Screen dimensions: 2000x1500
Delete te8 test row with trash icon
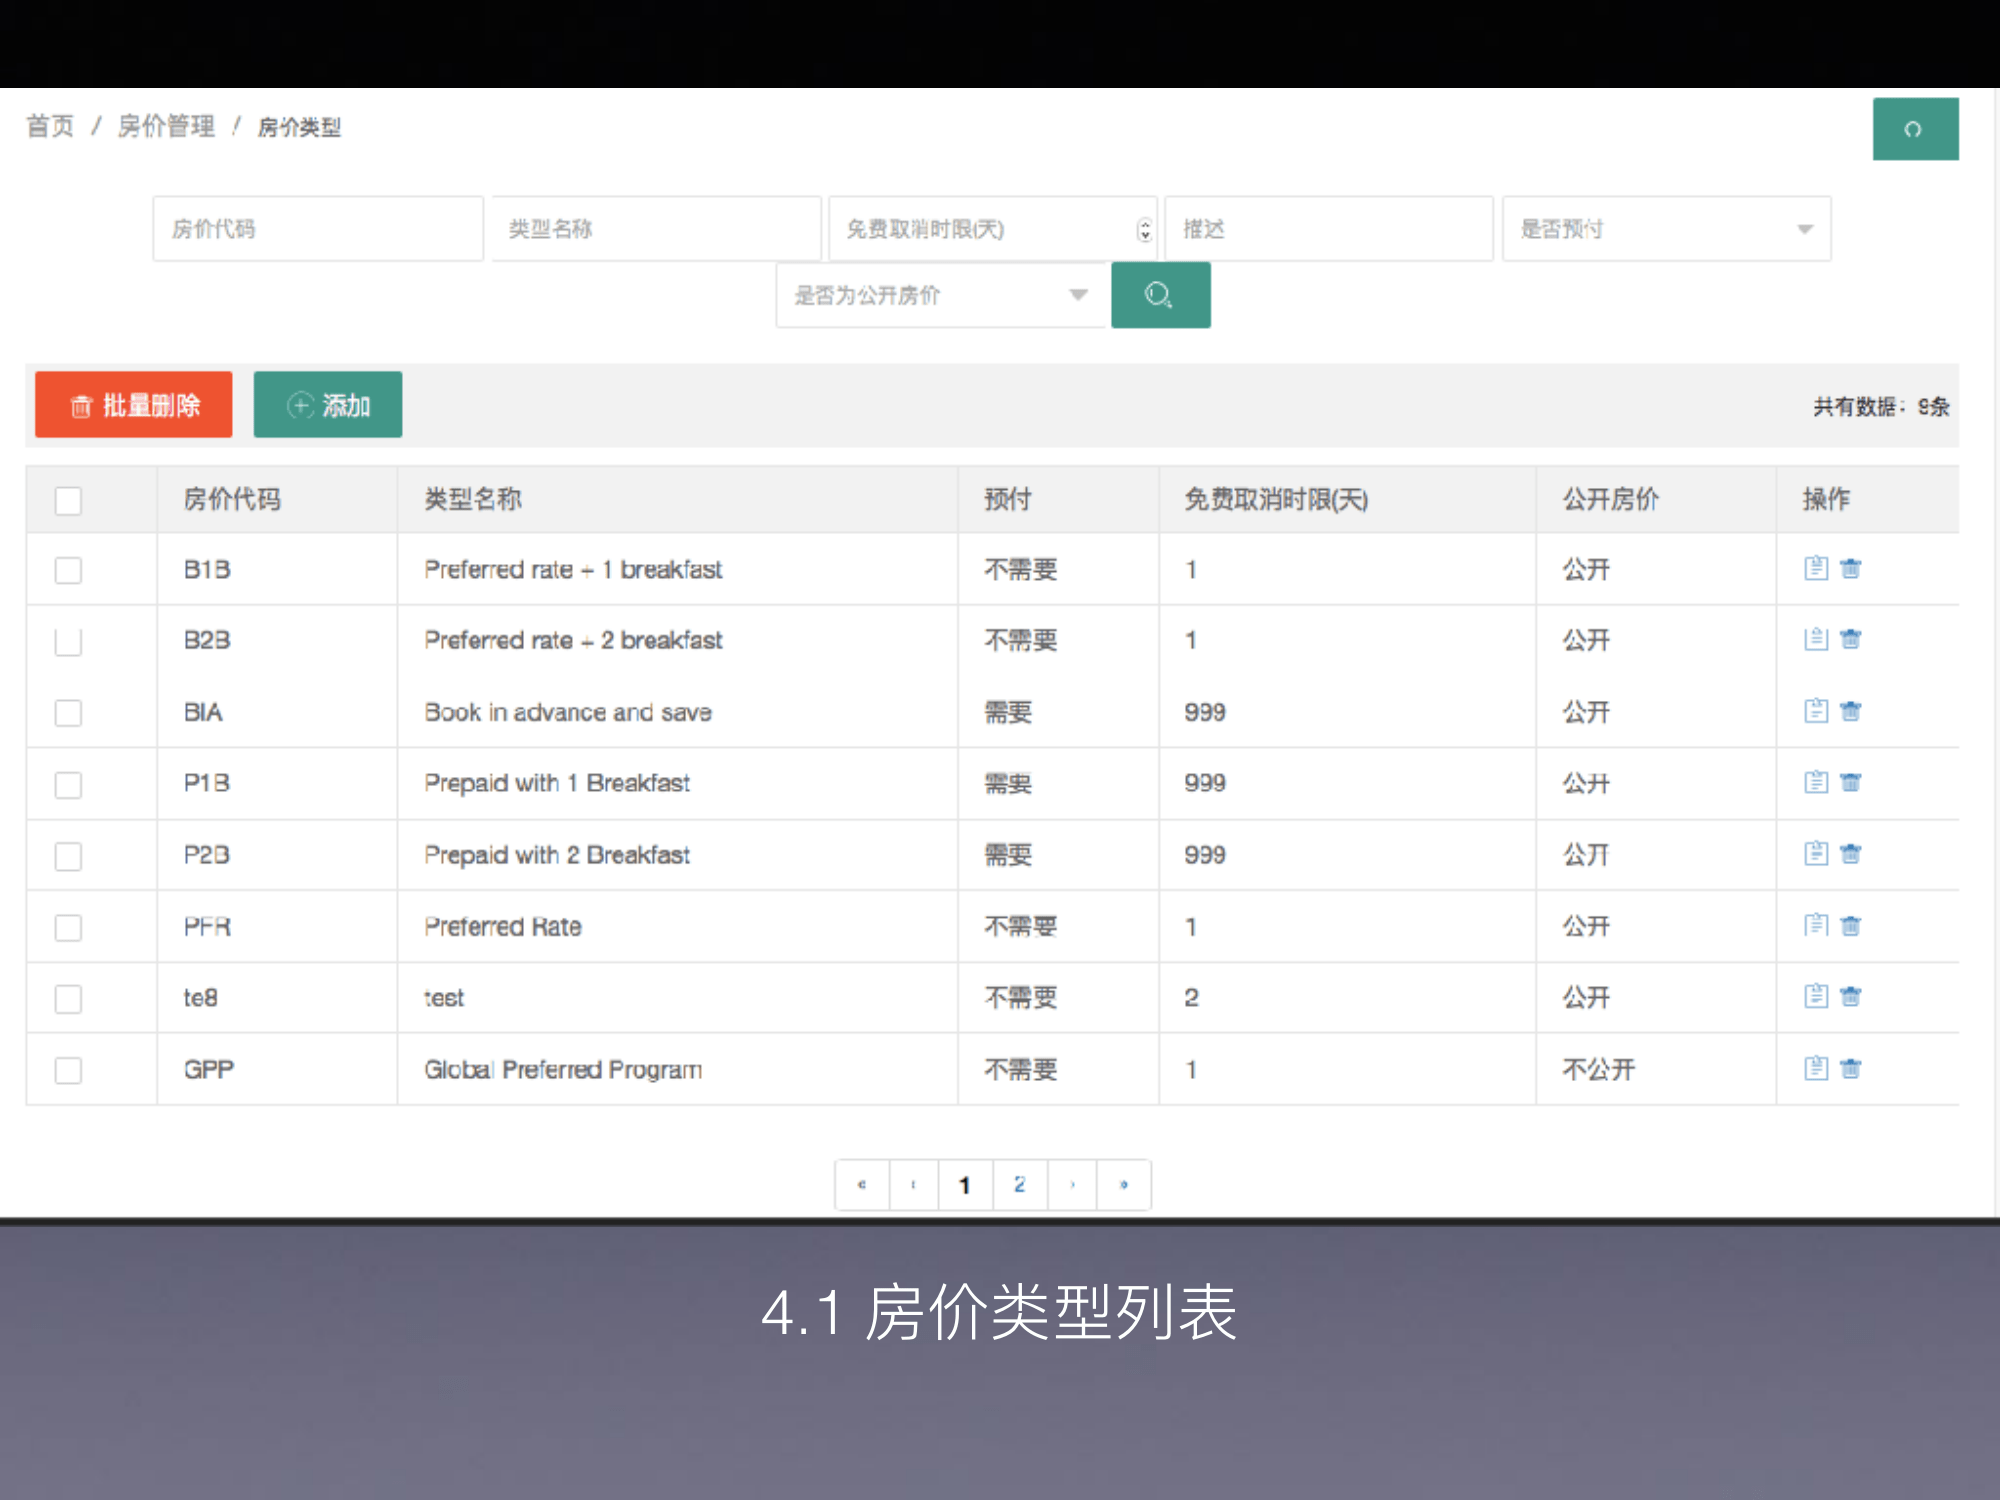(x=1850, y=996)
